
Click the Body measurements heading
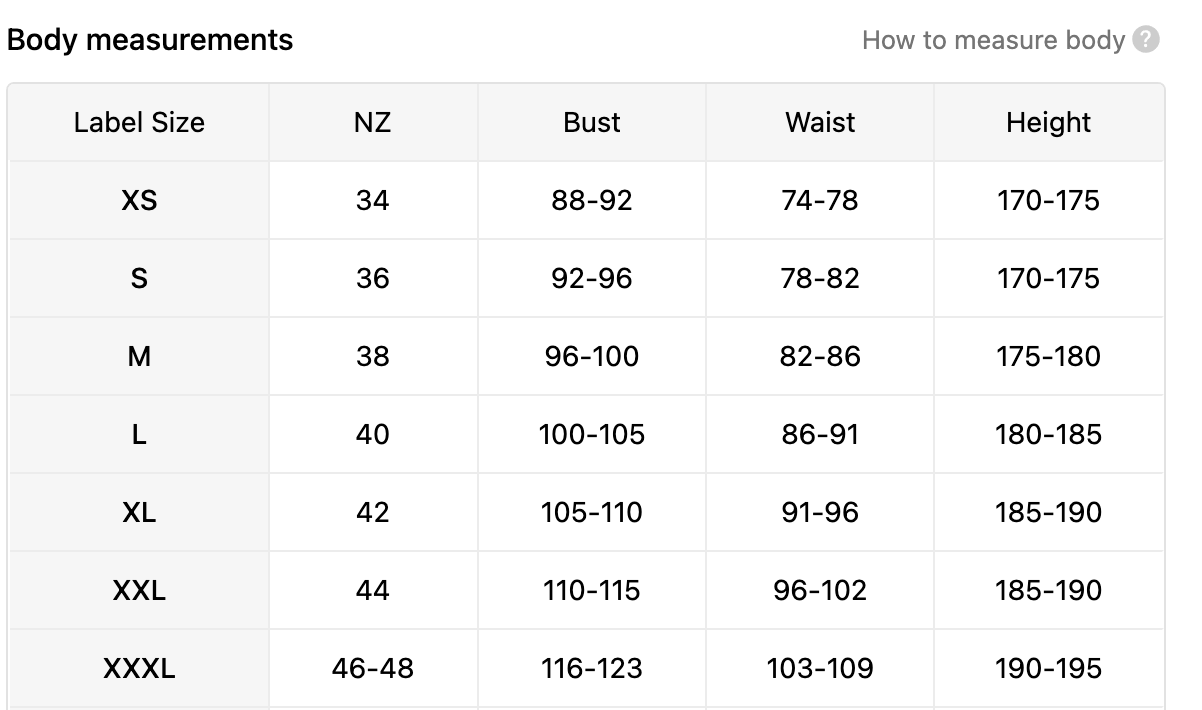150,40
